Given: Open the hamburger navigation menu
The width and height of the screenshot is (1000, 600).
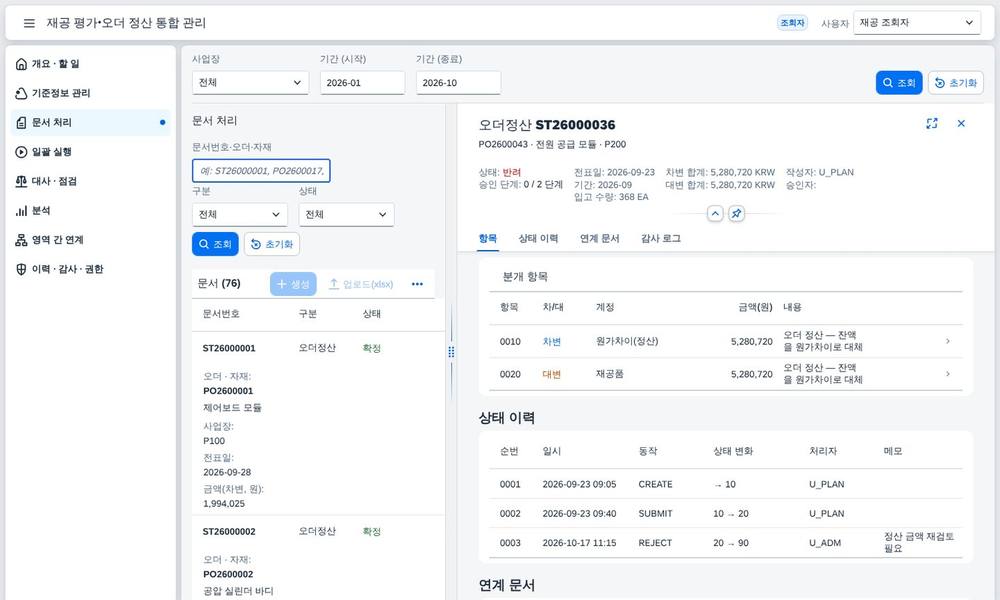Looking at the screenshot, I should (x=29, y=23).
